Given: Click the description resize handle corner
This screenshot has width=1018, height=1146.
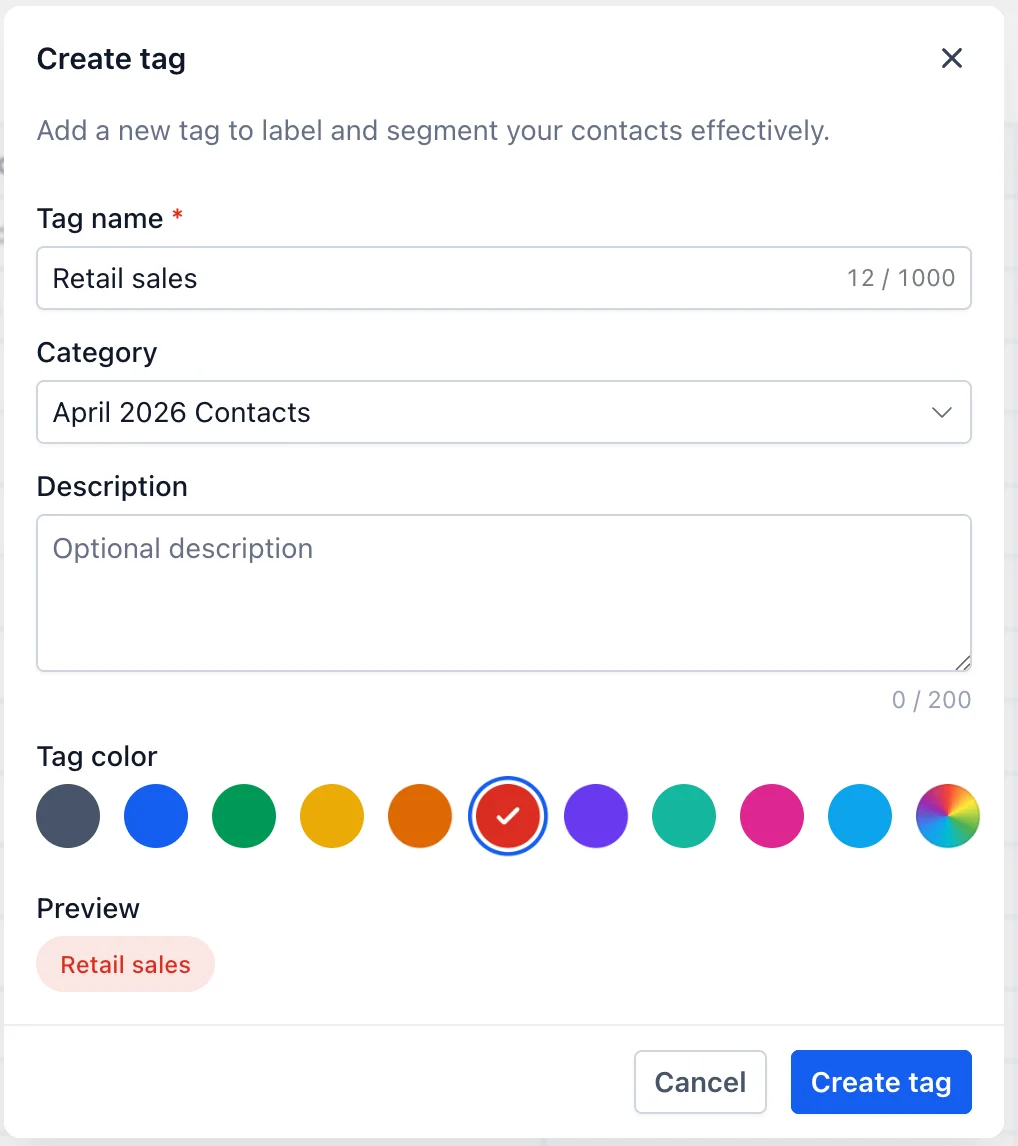Looking at the screenshot, I should point(962,663).
